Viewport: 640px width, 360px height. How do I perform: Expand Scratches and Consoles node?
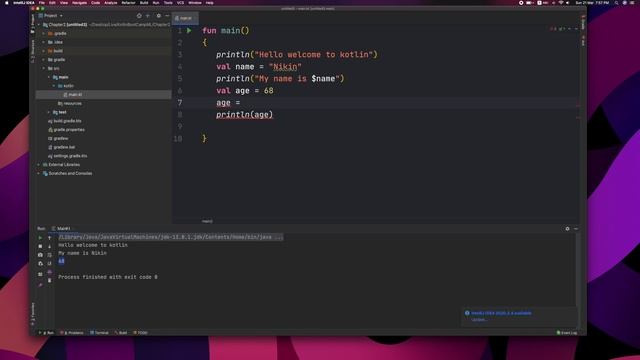coord(39,173)
